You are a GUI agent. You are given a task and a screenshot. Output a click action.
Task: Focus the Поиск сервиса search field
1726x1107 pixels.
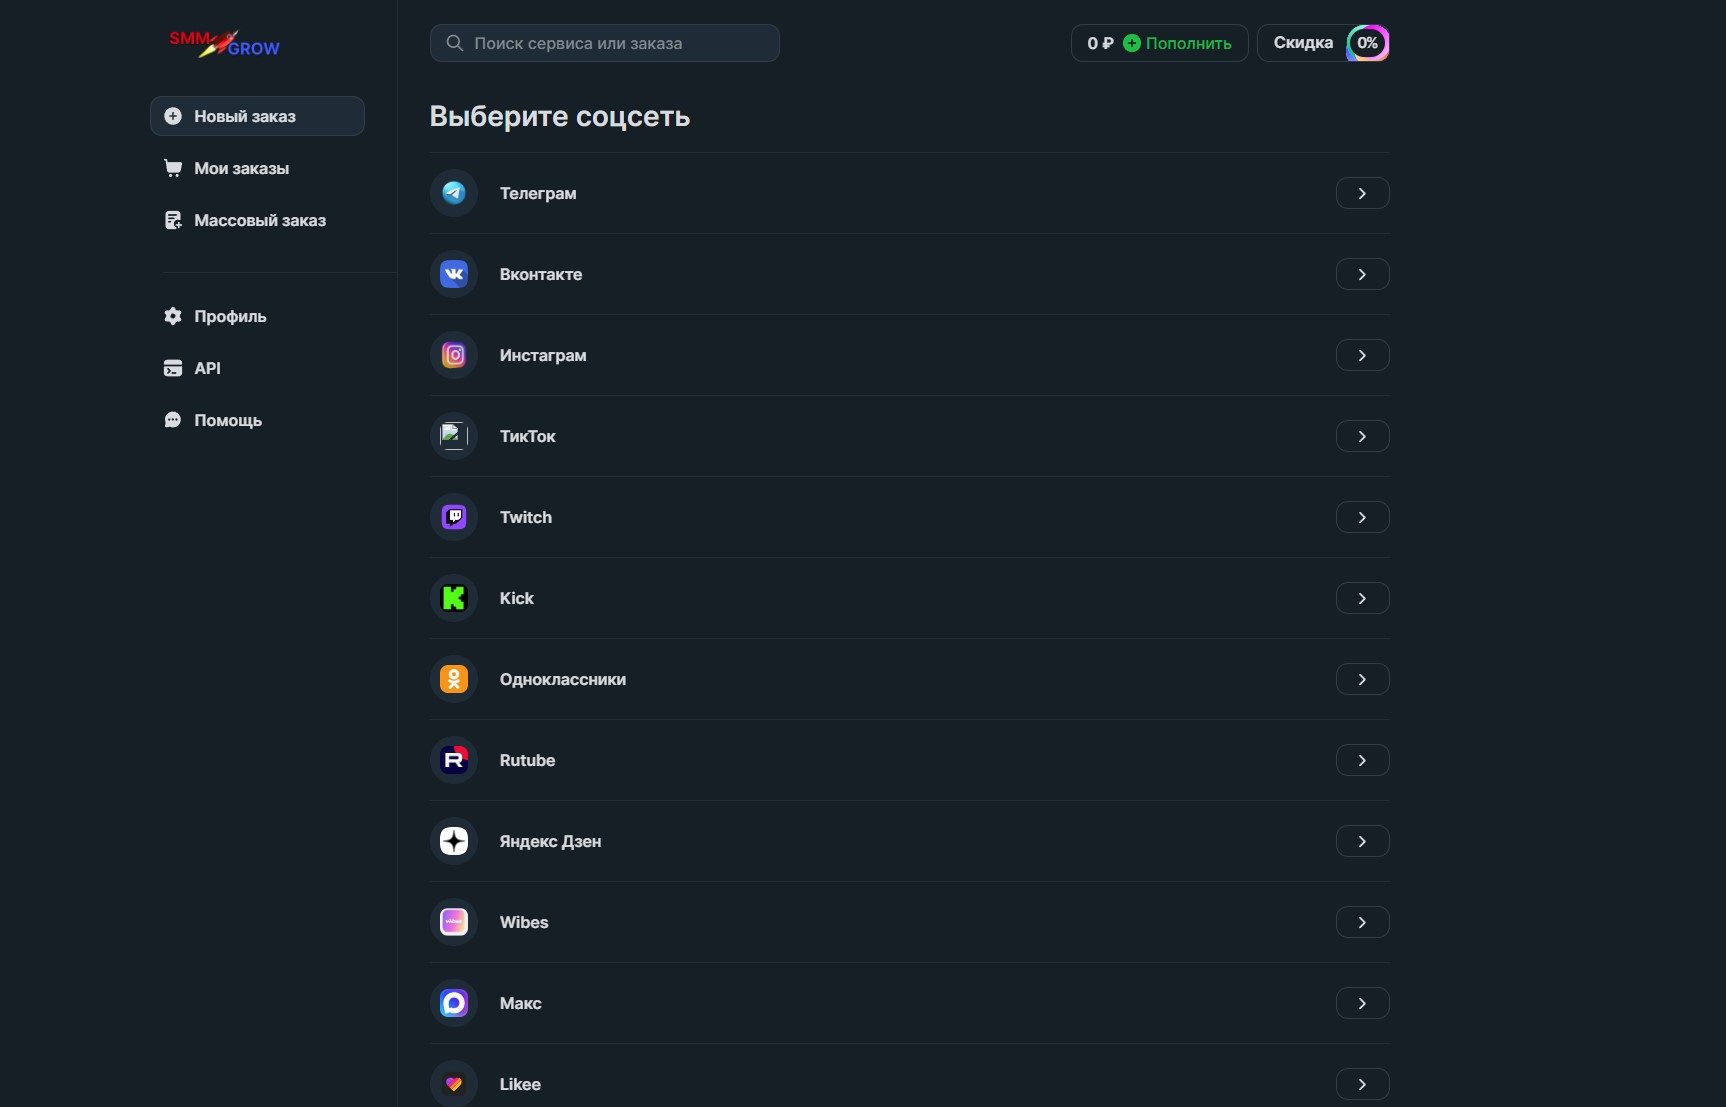pos(605,43)
